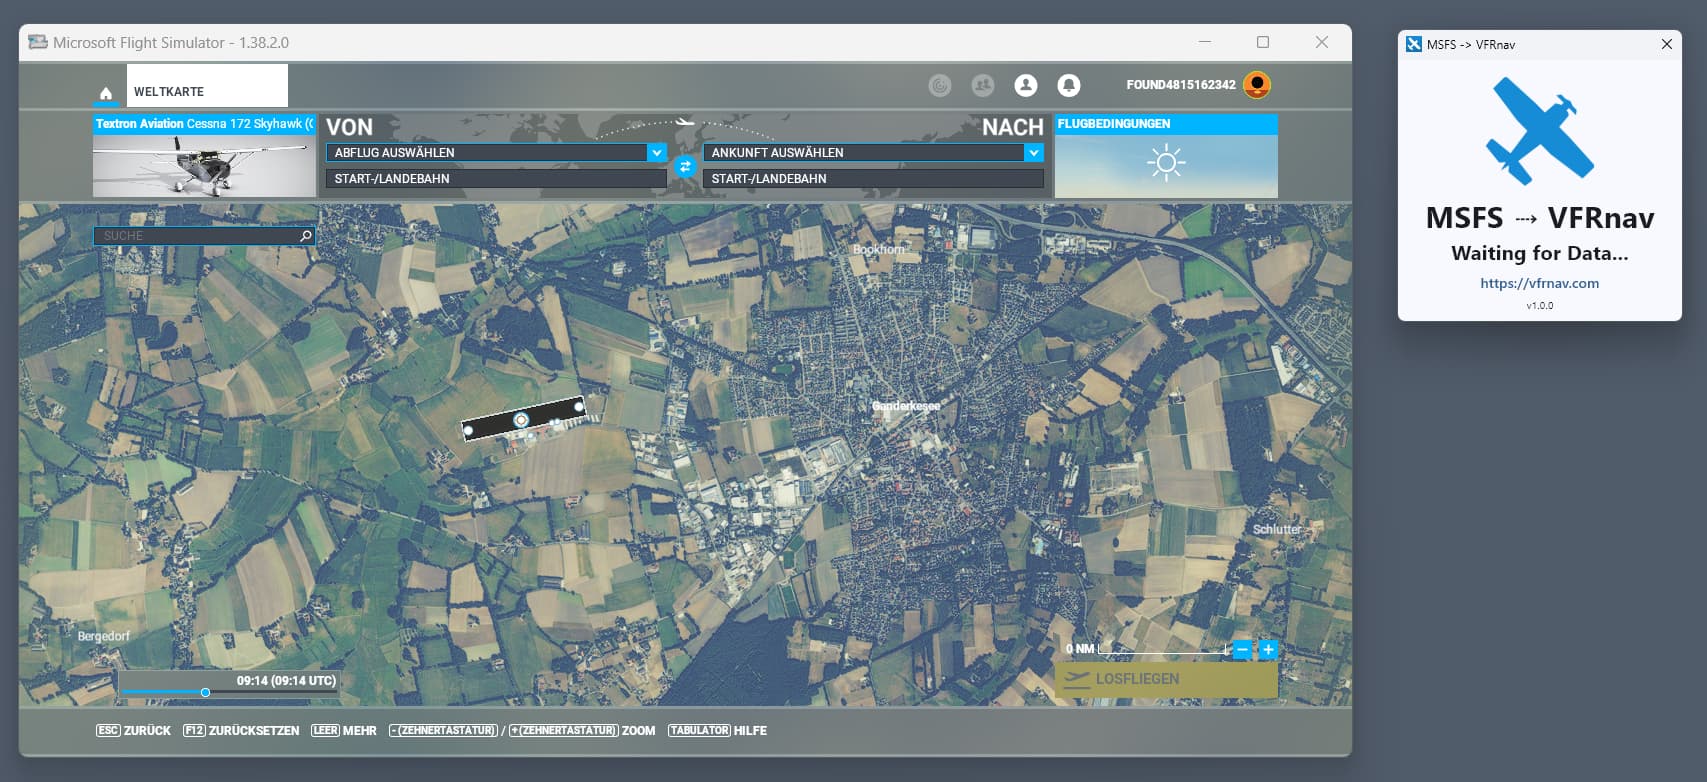Image resolution: width=1707 pixels, height=782 pixels.
Task: Zoom in the map with plus button
Action: (1268, 649)
